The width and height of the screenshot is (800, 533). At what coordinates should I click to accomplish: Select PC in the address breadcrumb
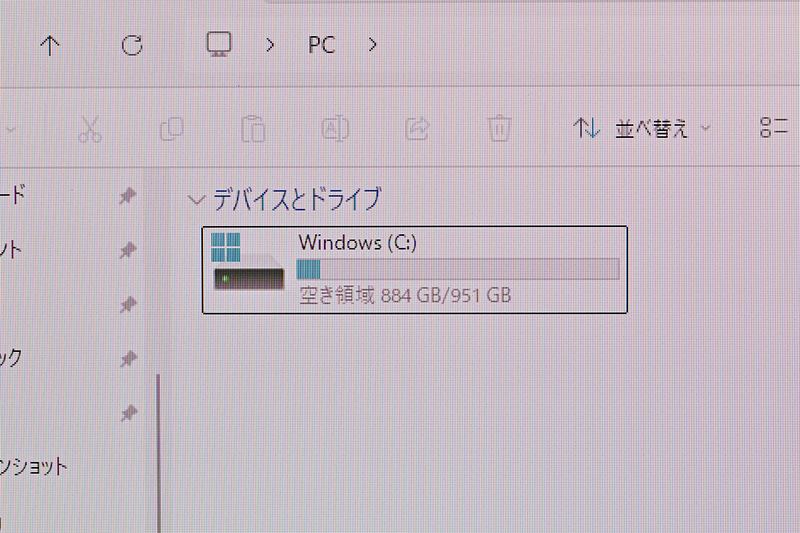click(322, 45)
